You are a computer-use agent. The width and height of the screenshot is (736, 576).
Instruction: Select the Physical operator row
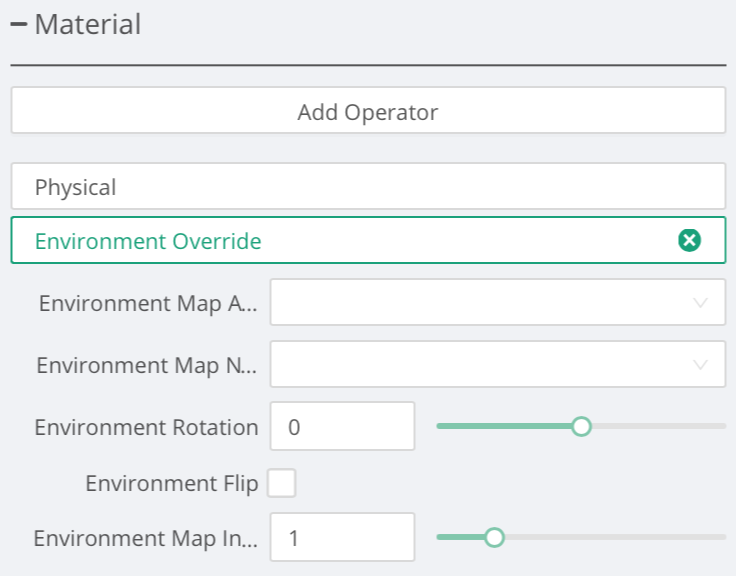tap(367, 187)
